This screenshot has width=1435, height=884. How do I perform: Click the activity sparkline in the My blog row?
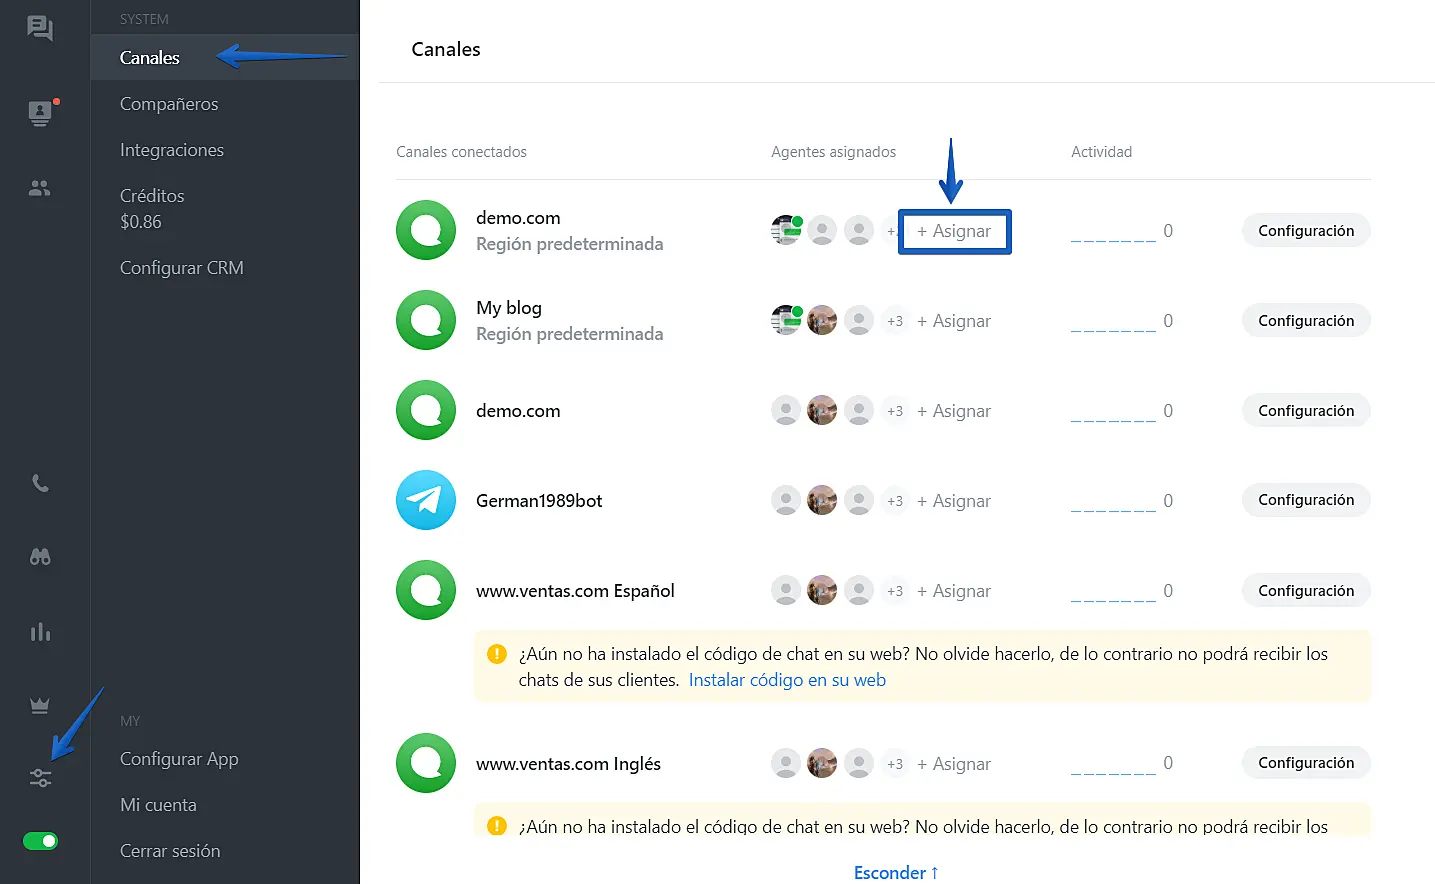click(1113, 328)
